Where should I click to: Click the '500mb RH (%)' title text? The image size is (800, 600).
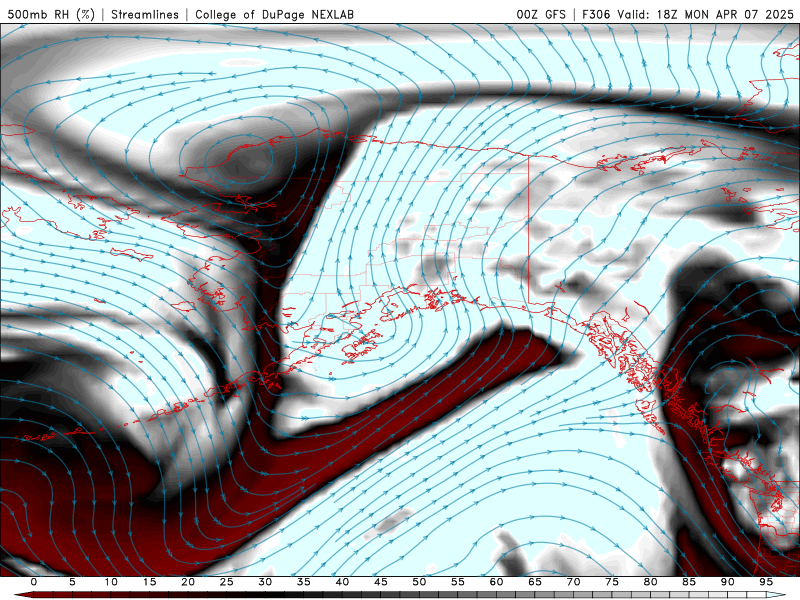tap(51, 14)
